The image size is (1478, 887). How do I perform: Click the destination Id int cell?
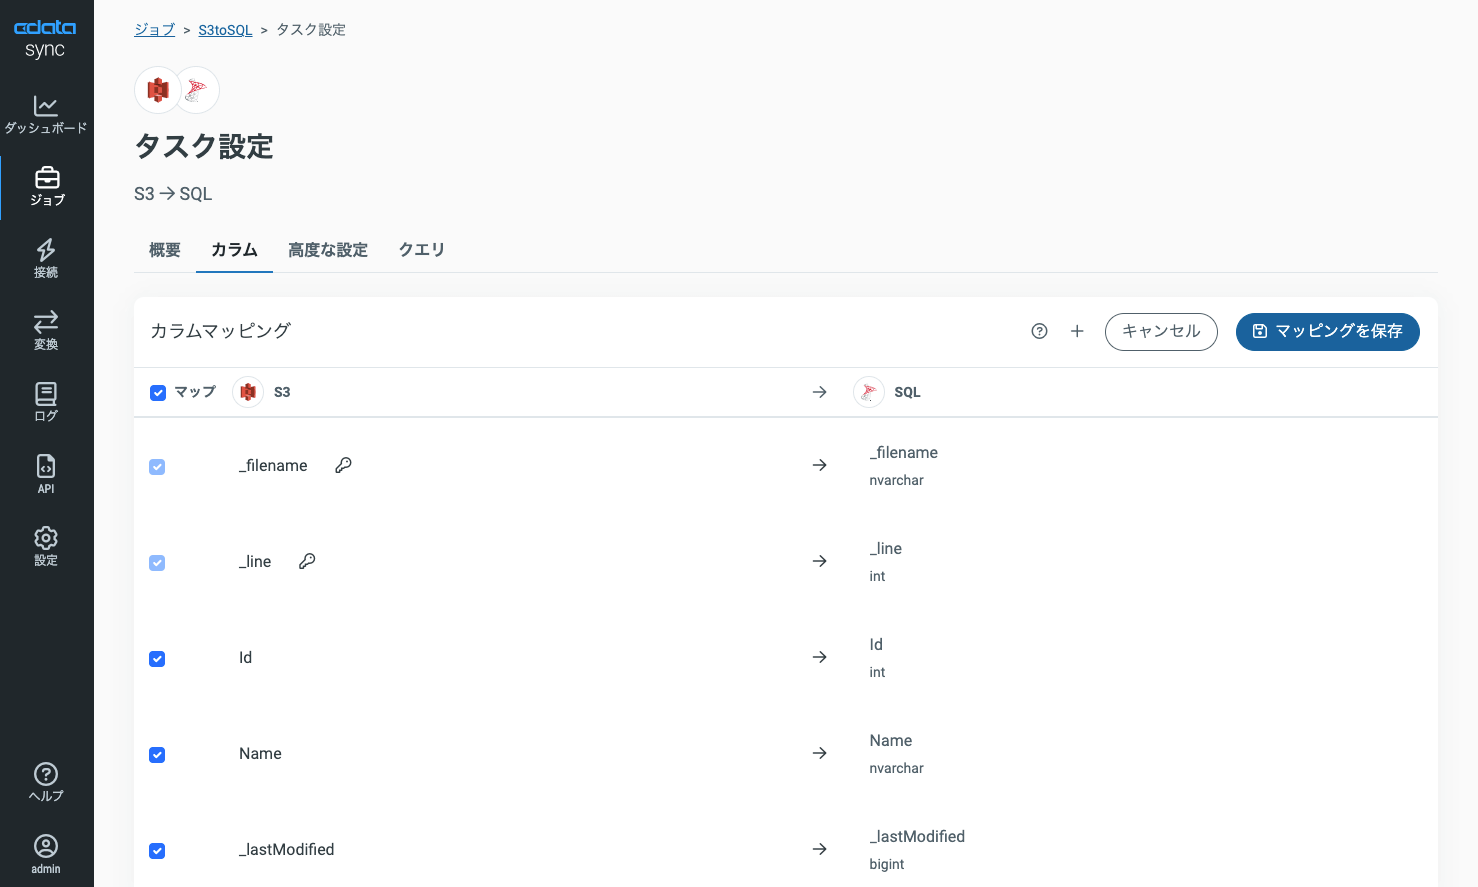pyautogui.click(x=877, y=657)
